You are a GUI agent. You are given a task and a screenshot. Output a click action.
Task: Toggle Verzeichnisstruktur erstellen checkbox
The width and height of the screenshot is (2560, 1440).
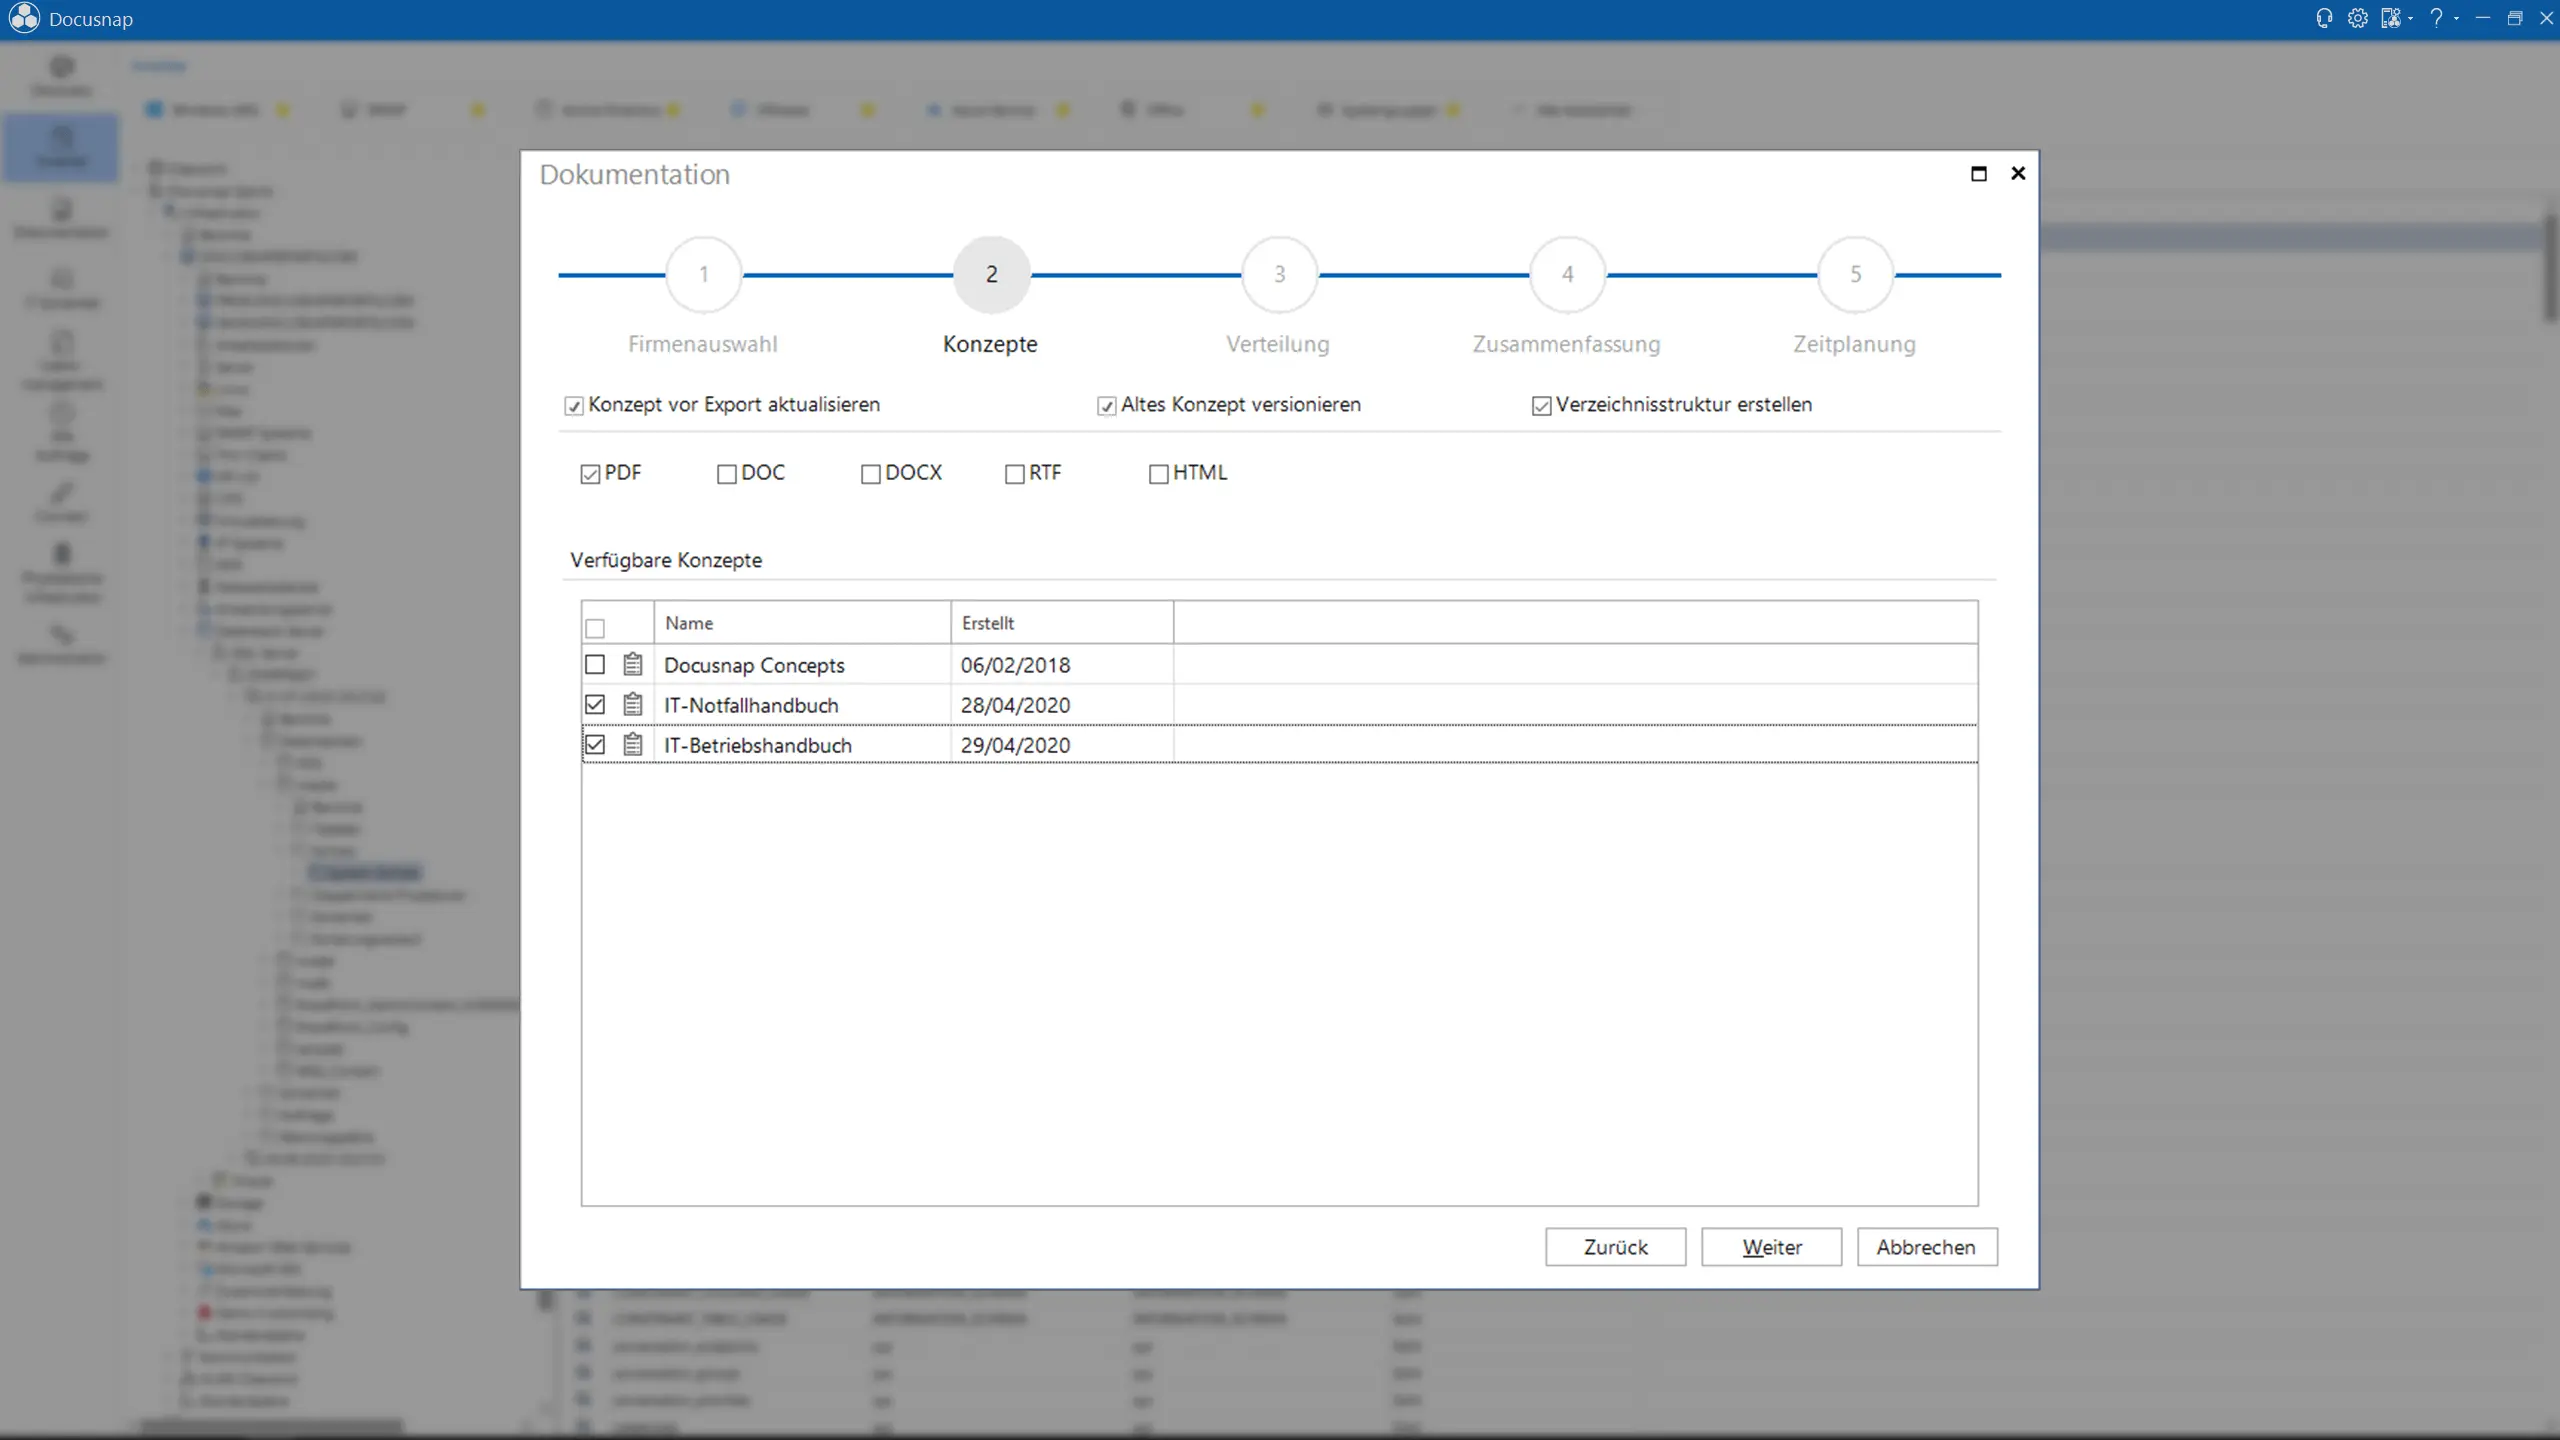click(1541, 406)
